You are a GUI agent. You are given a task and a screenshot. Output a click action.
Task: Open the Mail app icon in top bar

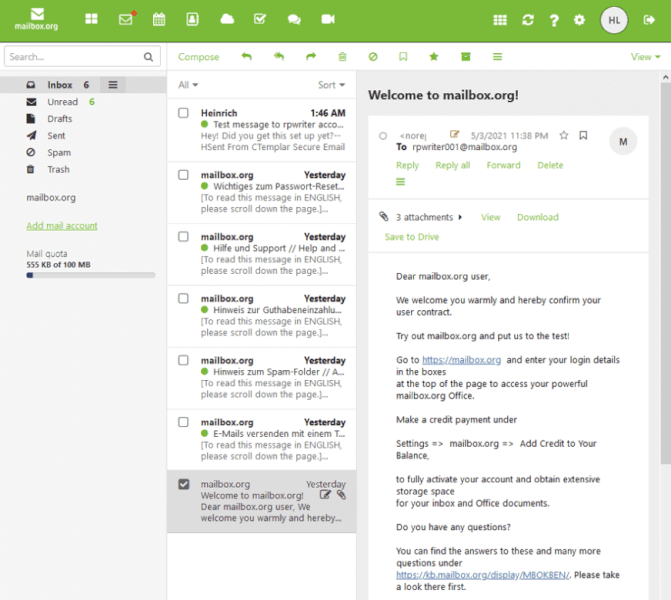pyautogui.click(x=127, y=19)
